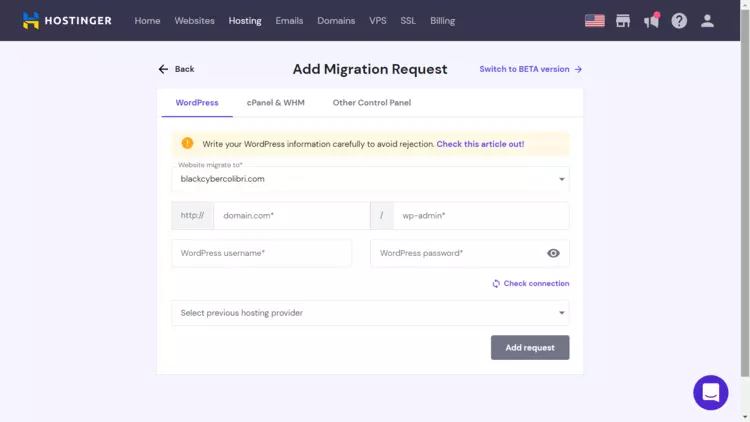Open the VPS menu item
Image resolution: width=750 pixels, height=422 pixels.
377,21
